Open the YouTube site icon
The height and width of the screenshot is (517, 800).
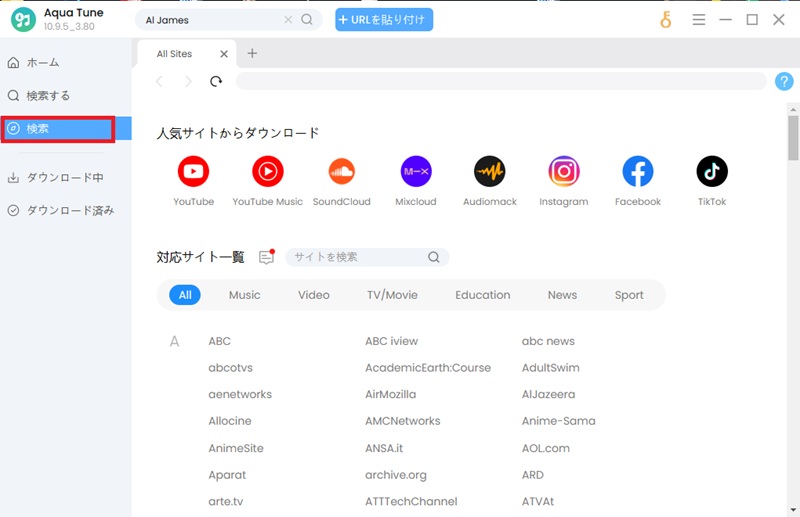pyautogui.click(x=193, y=171)
